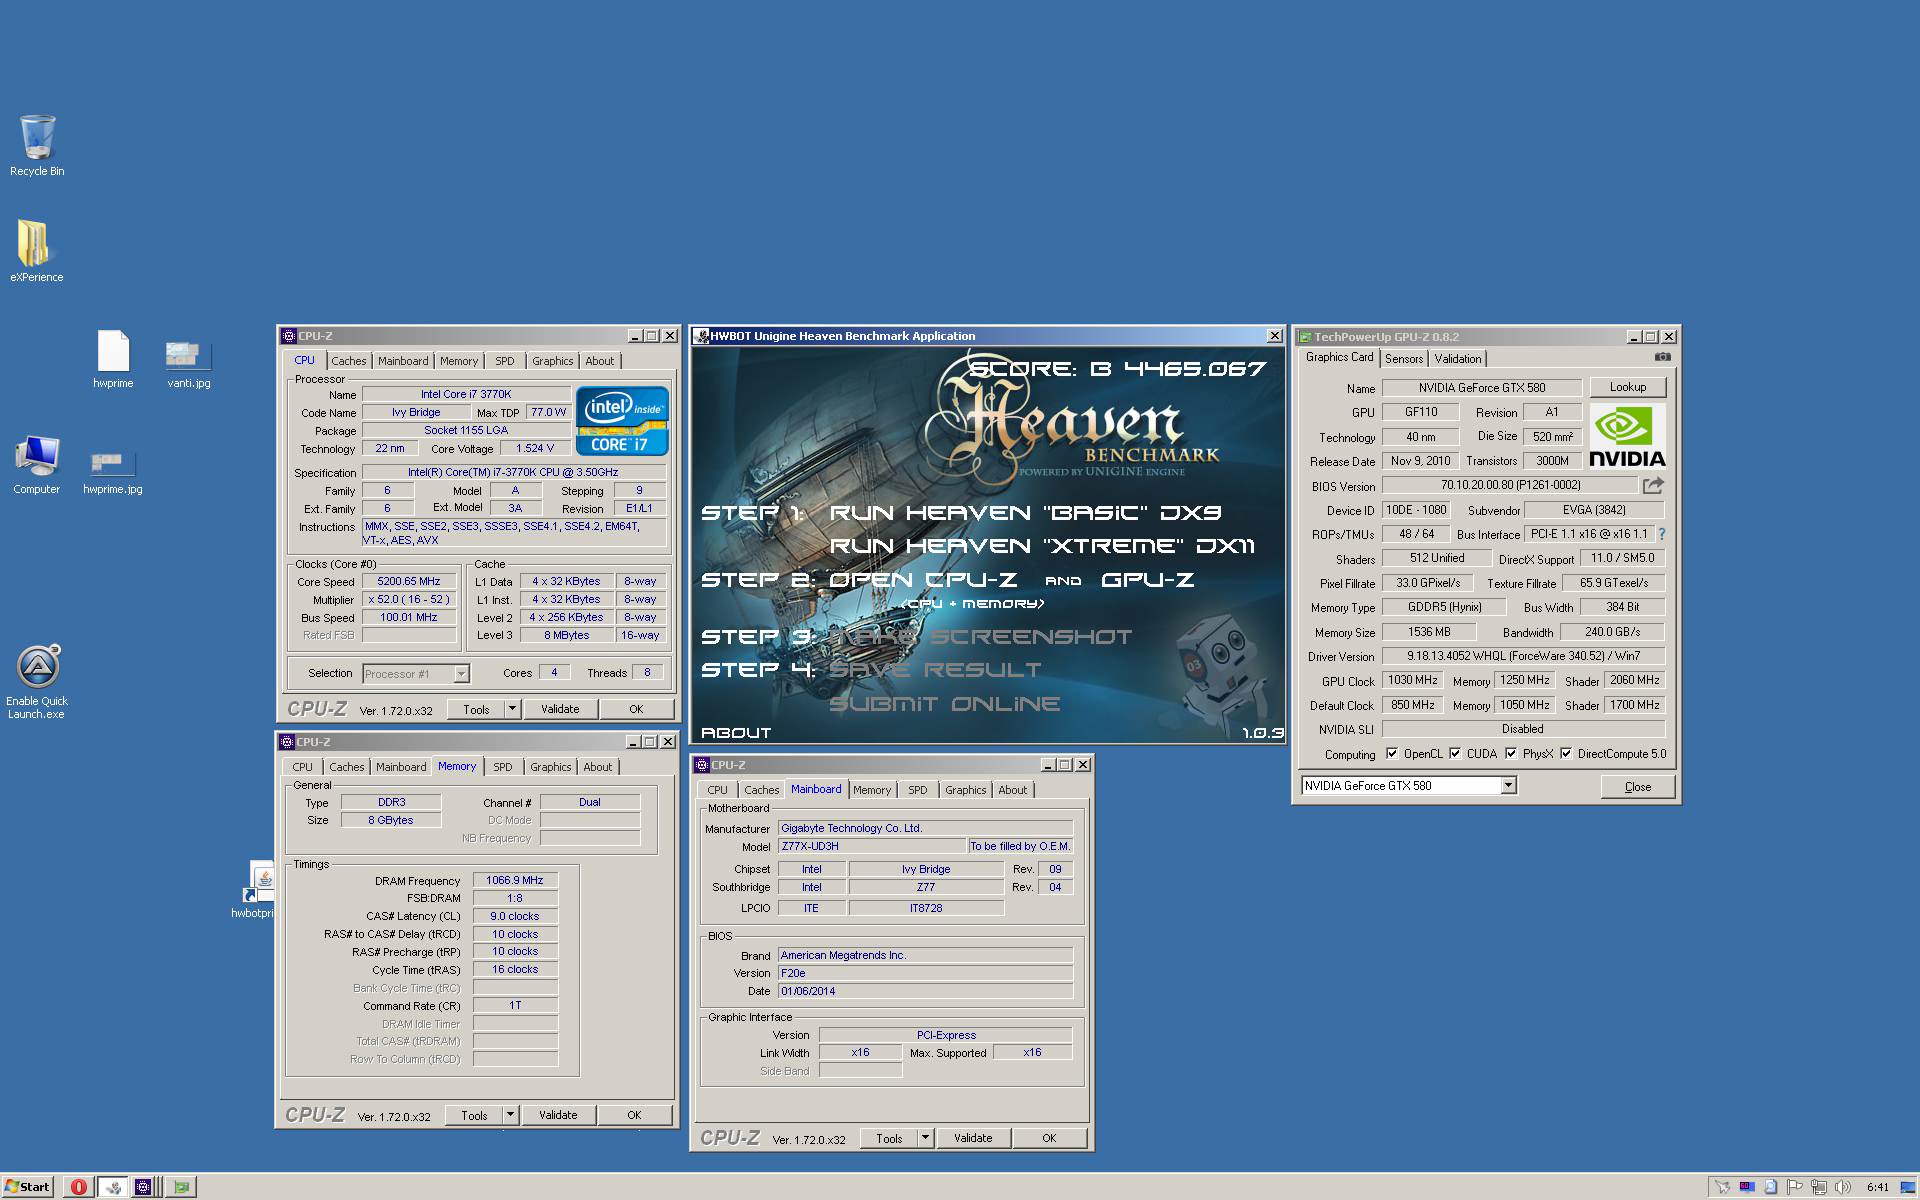Screen dimensions: 1920x1200
Task: Click ABOUT in the Heaven benchmark app
Action: (x=736, y=733)
